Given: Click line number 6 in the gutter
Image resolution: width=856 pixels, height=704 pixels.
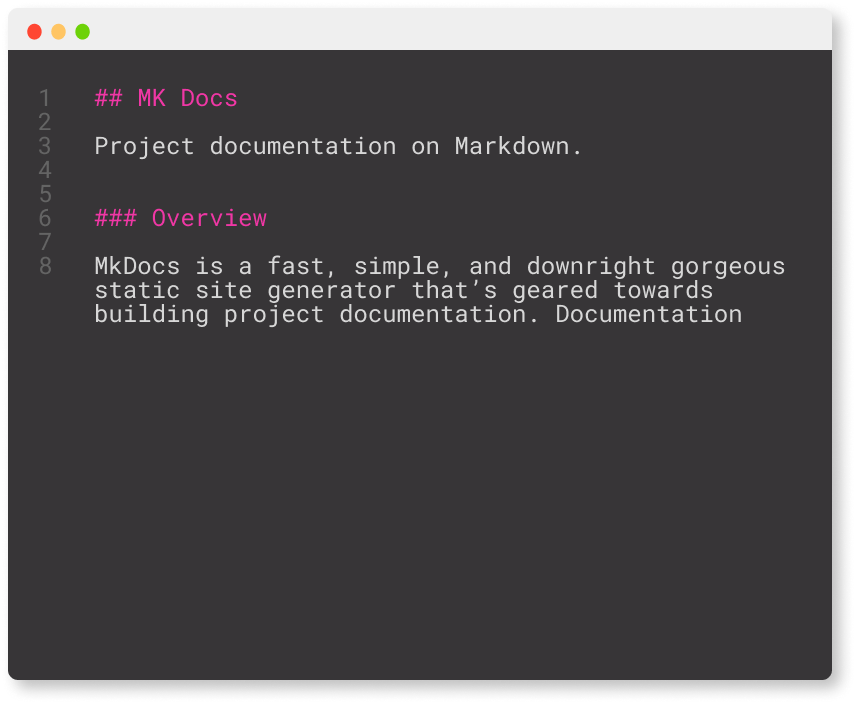Looking at the screenshot, I should [44, 218].
